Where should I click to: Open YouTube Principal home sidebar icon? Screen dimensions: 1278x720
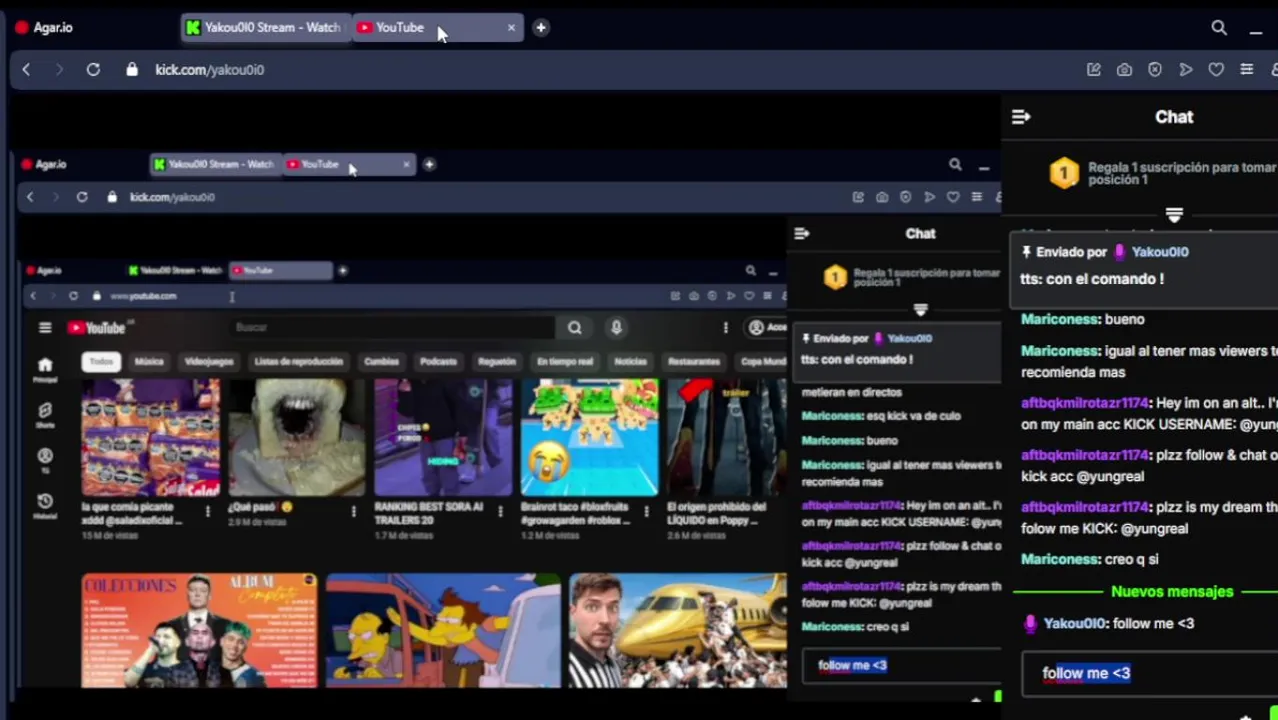[44, 369]
